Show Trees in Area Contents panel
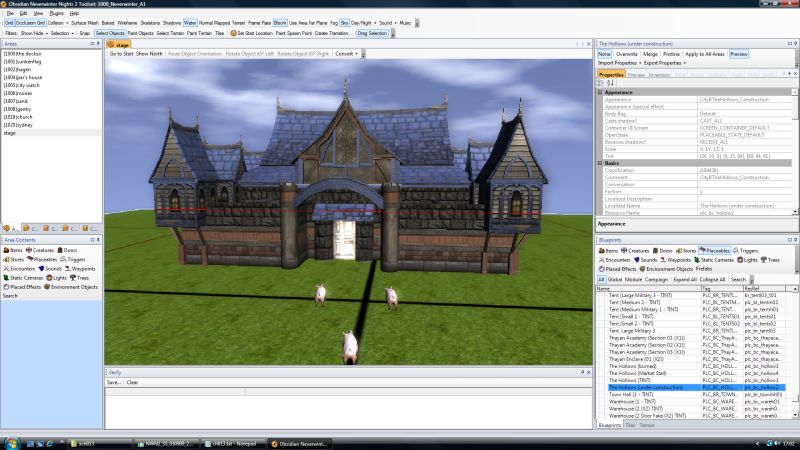Viewport: 800px width, 450px height. pos(79,278)
